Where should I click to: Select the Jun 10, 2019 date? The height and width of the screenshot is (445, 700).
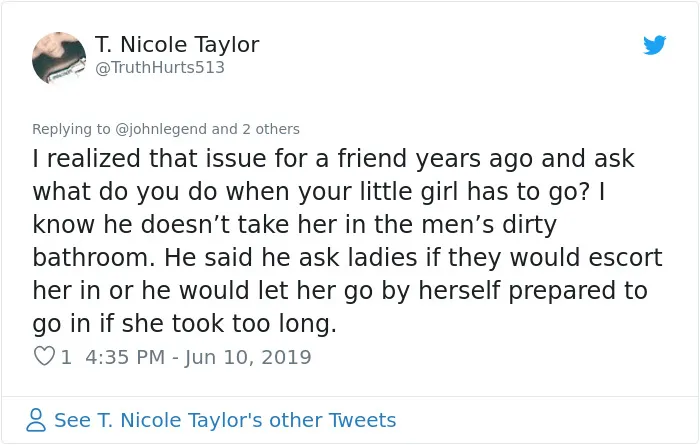tap(248, 357)
